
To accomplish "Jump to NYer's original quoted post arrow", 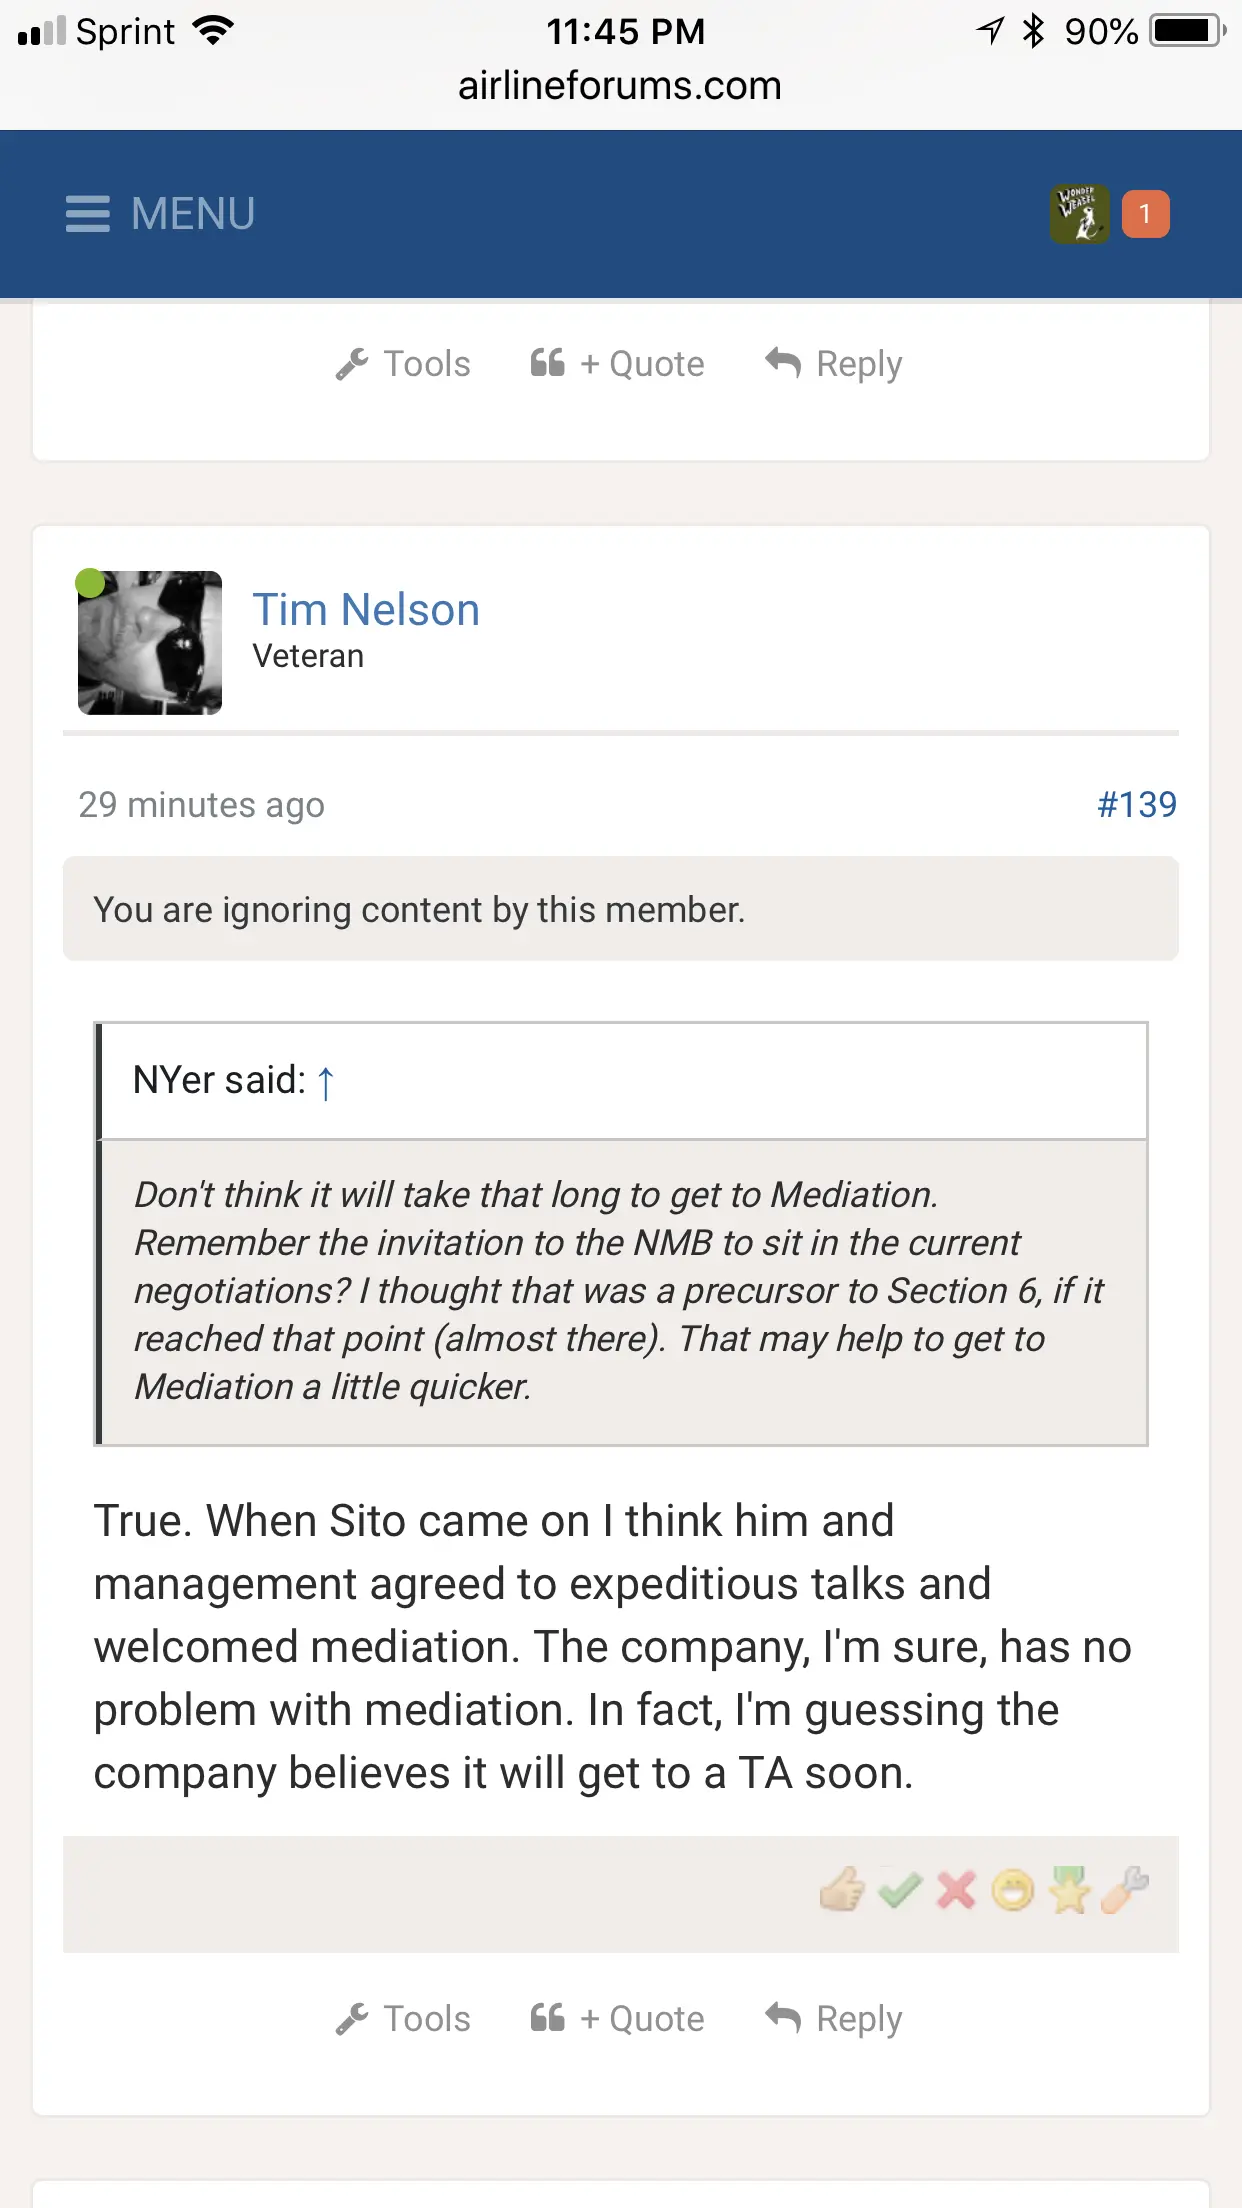I will (x=326, y=1082).
